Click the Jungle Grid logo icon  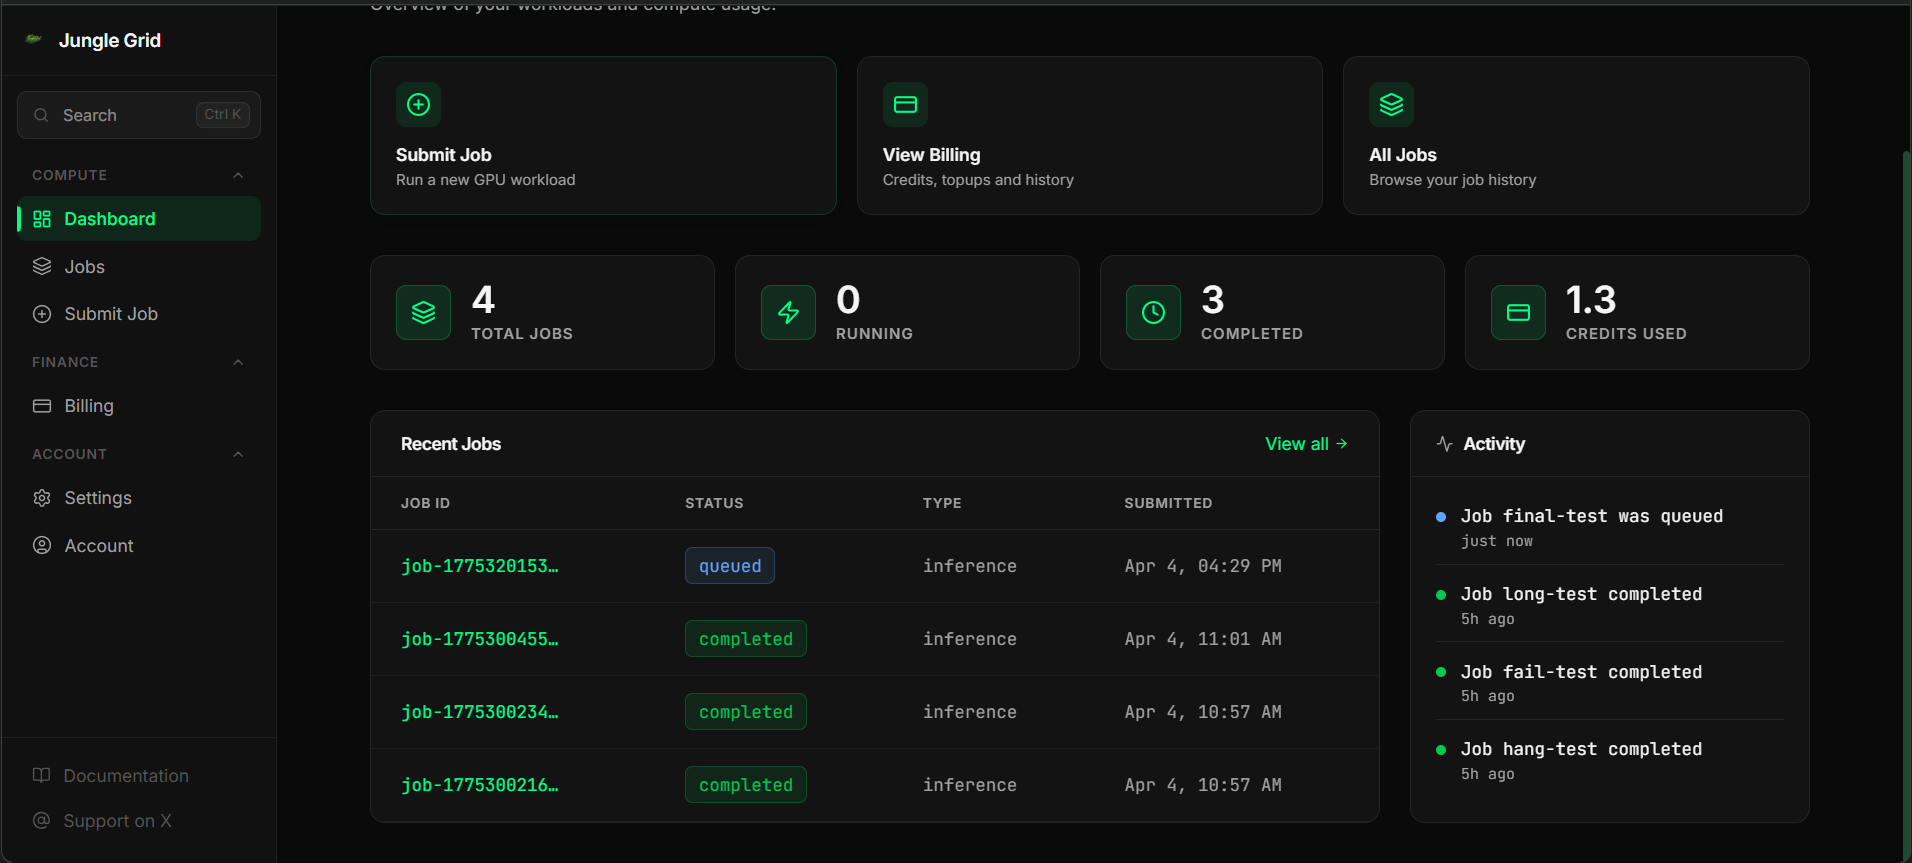[34, 40]
